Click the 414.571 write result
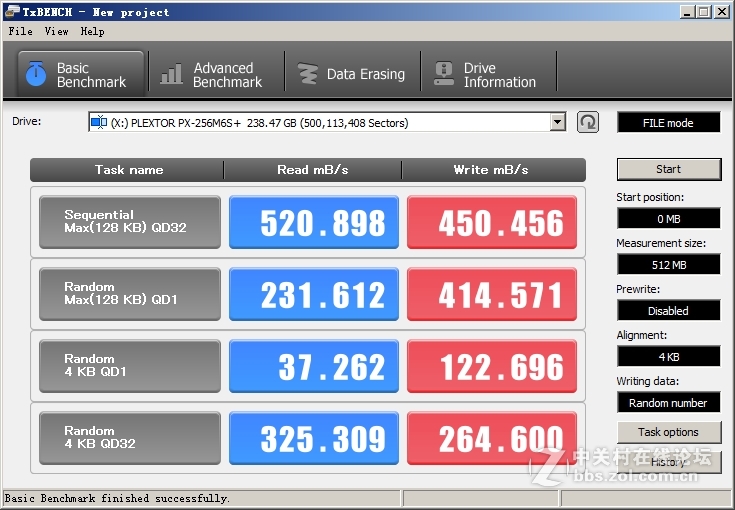Image resolution: width=735 pixels, height=510 pixels. point(492,294)
